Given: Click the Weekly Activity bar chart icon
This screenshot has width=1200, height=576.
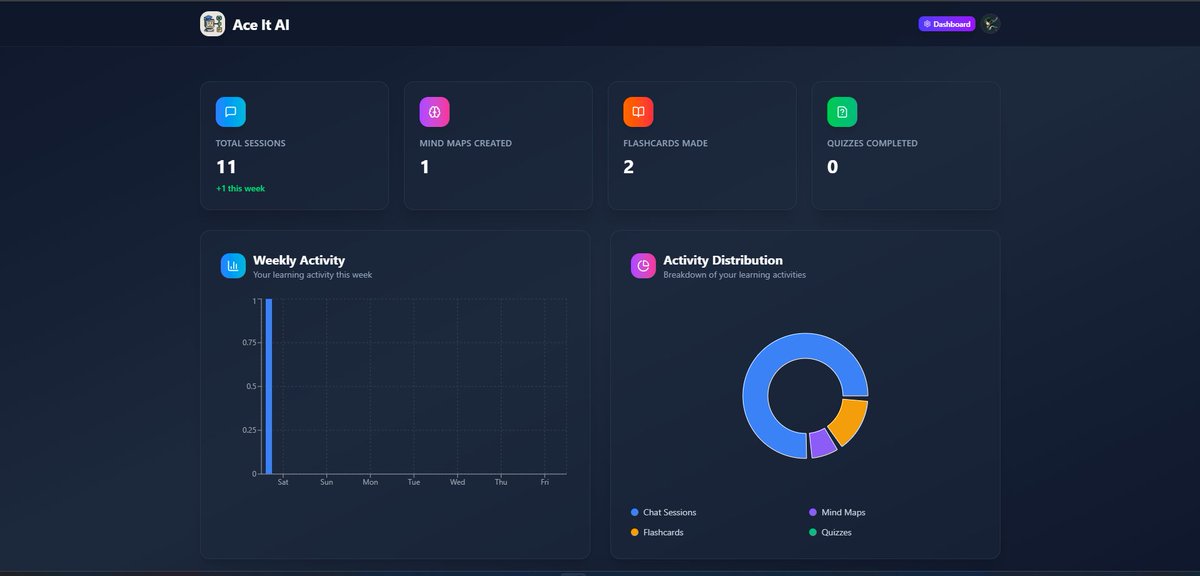Looking at the screenshot, I should 233,266.
